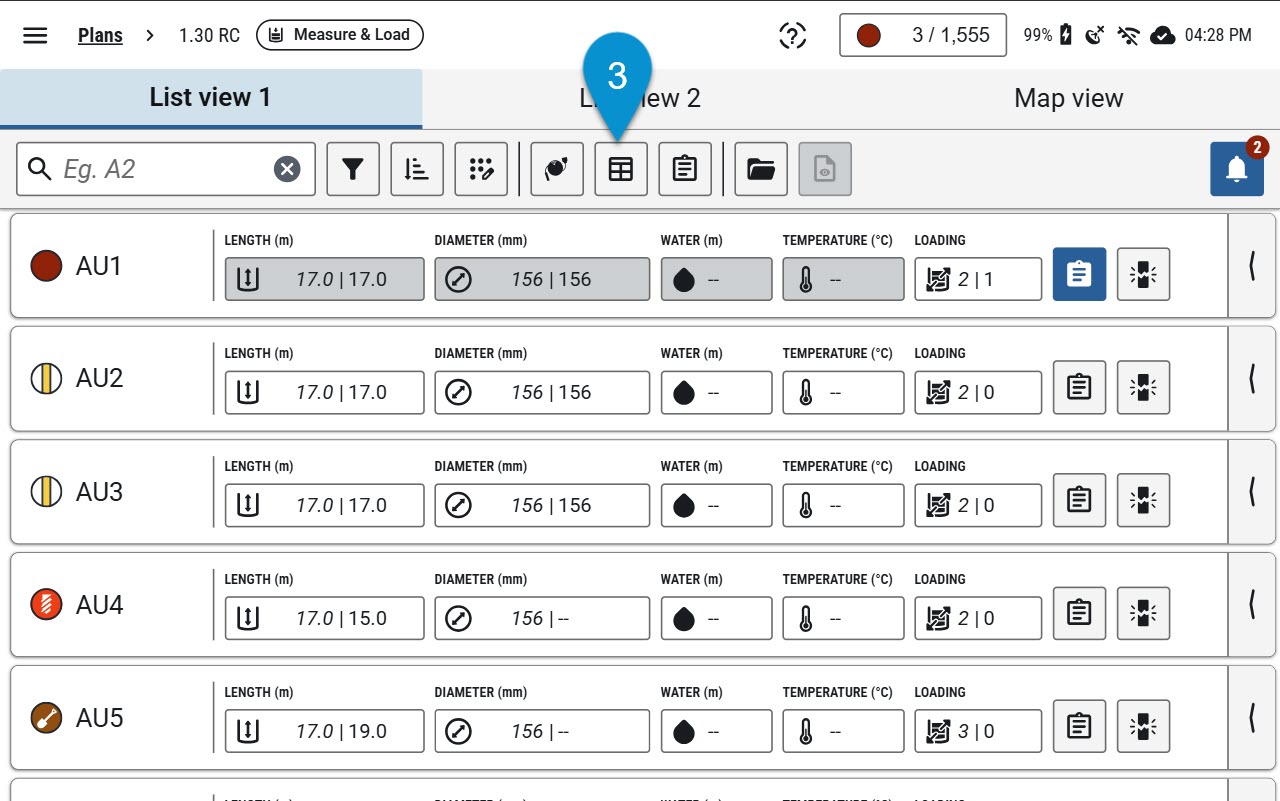
Task: Select the AU1 length field
Action: 324,279
